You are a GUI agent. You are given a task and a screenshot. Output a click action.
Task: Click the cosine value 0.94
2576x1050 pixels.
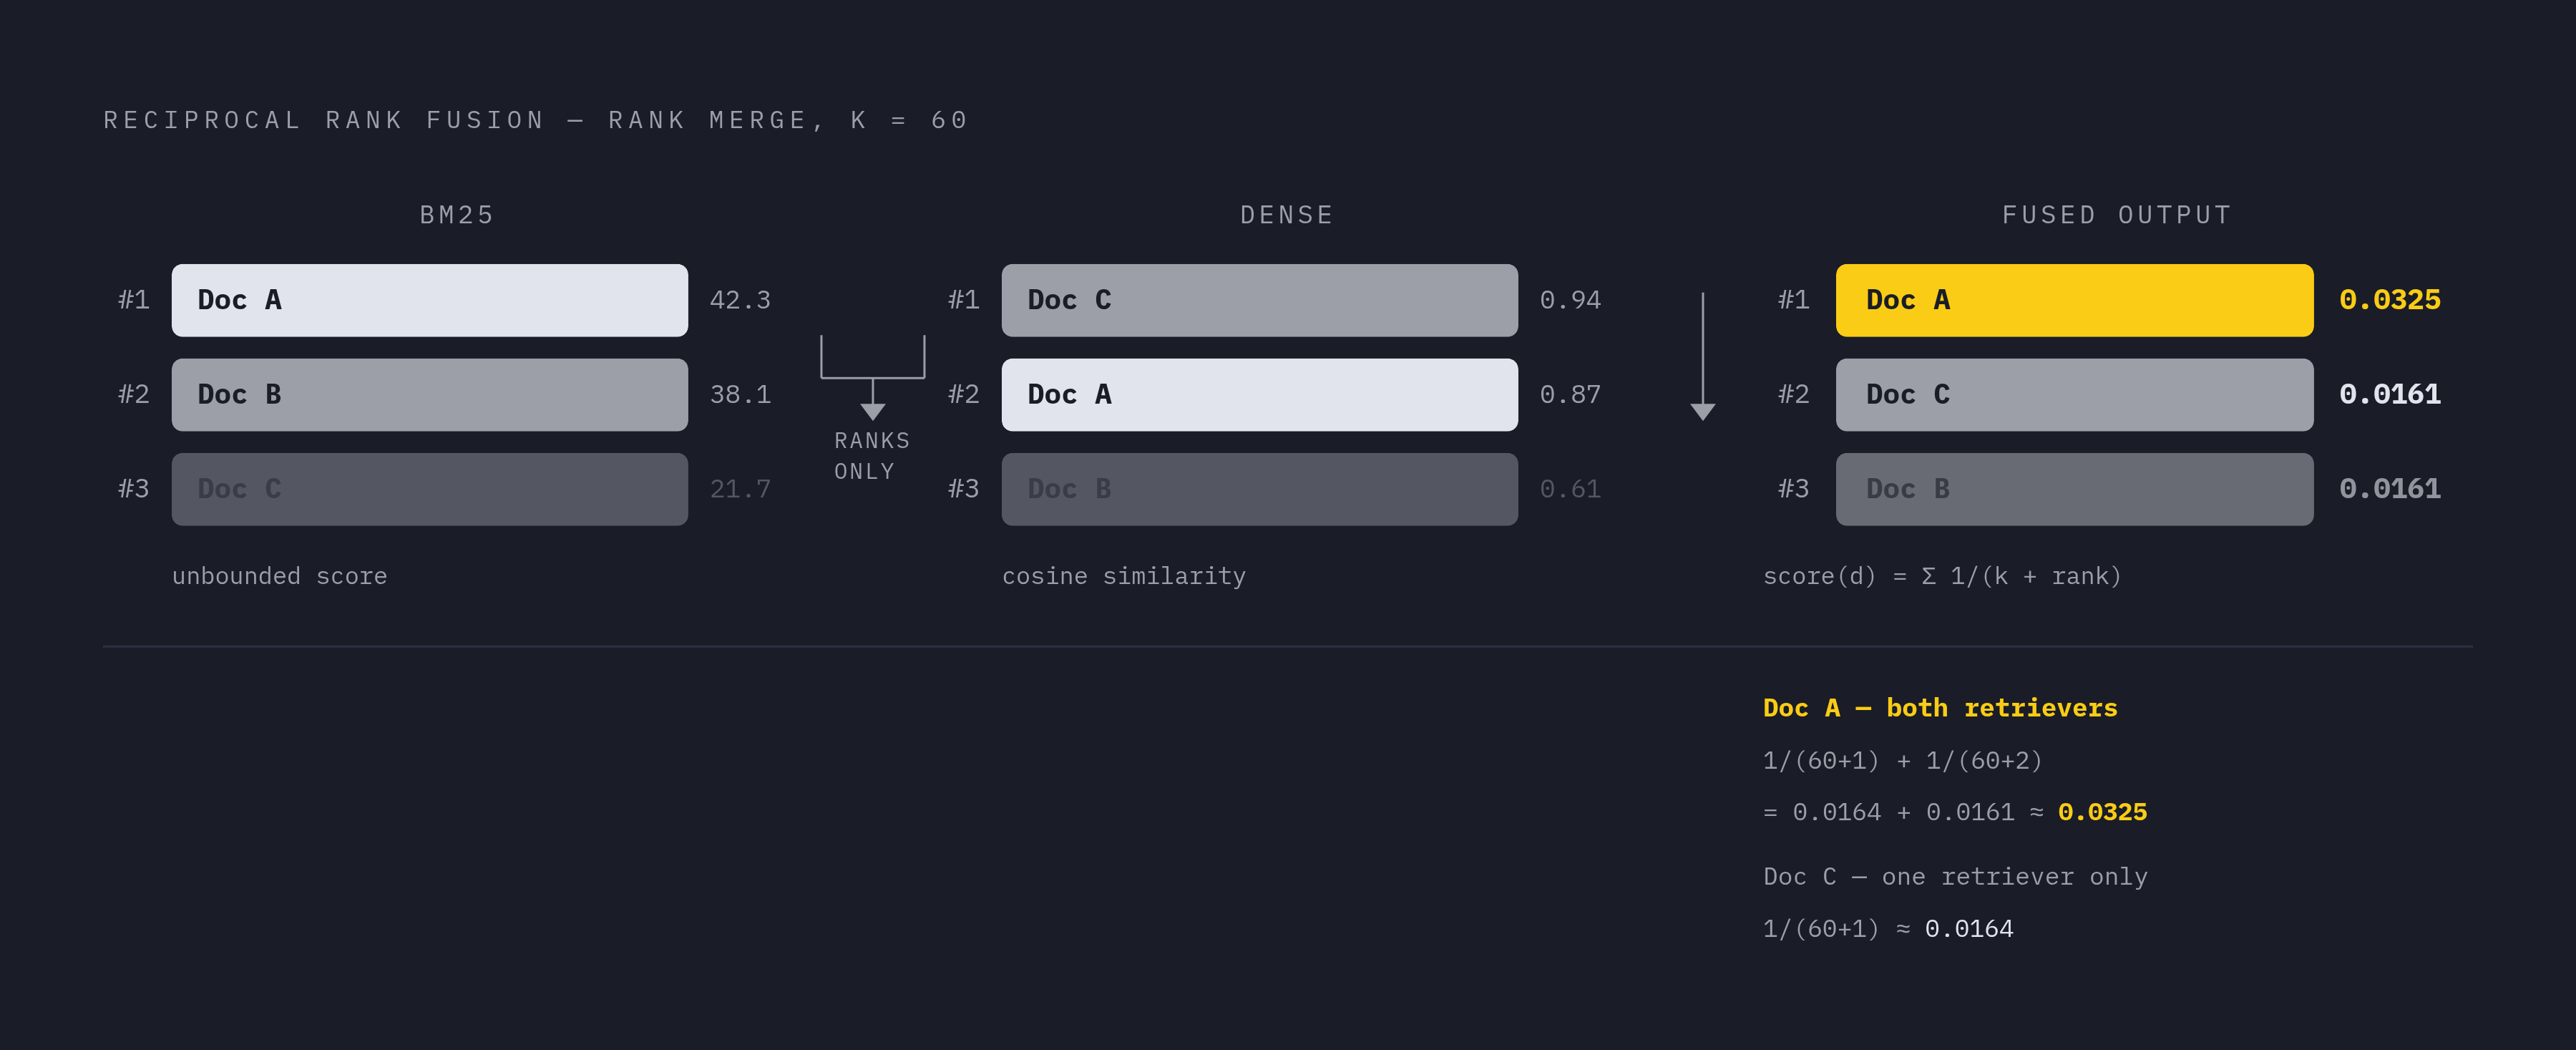click(1570, 300)
